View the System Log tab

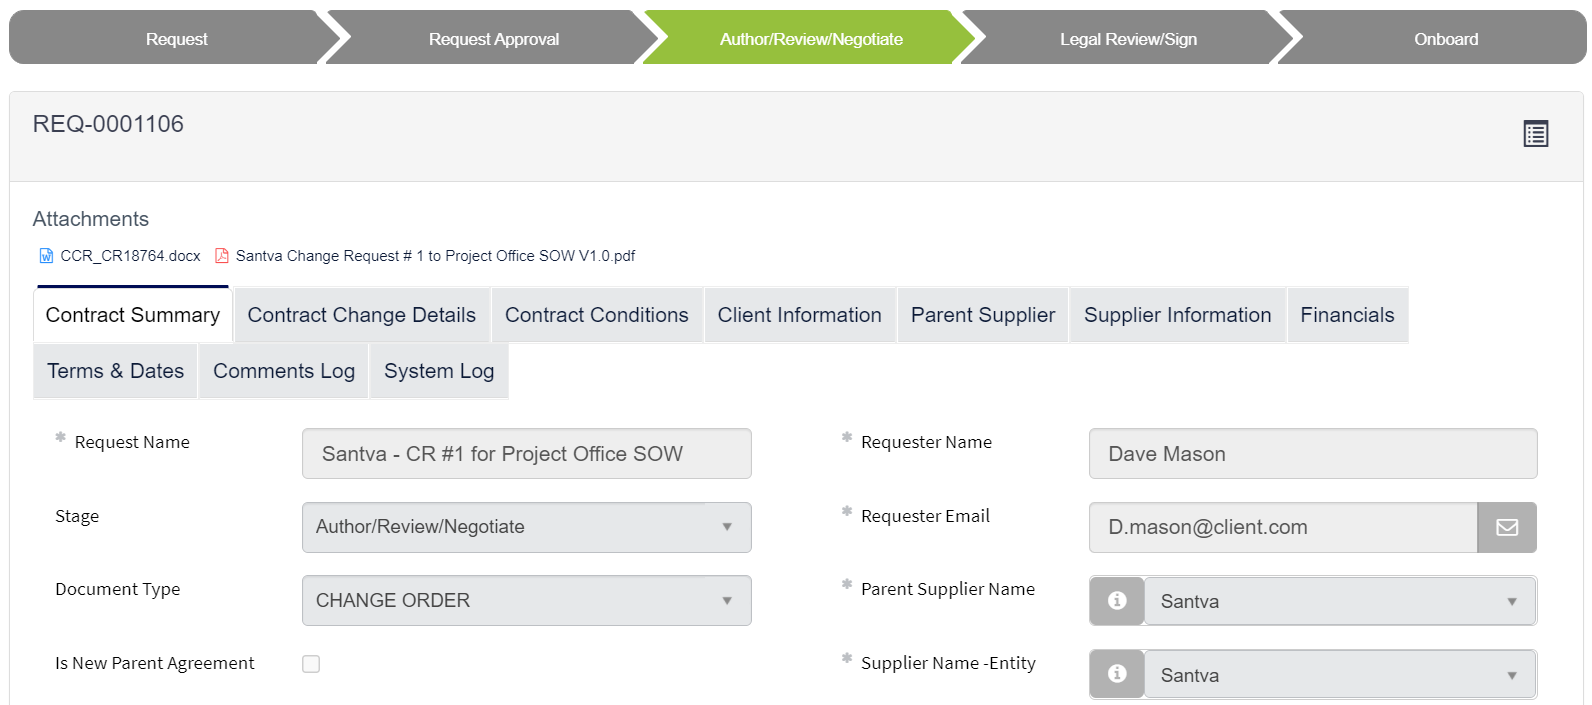click(438, 371)
